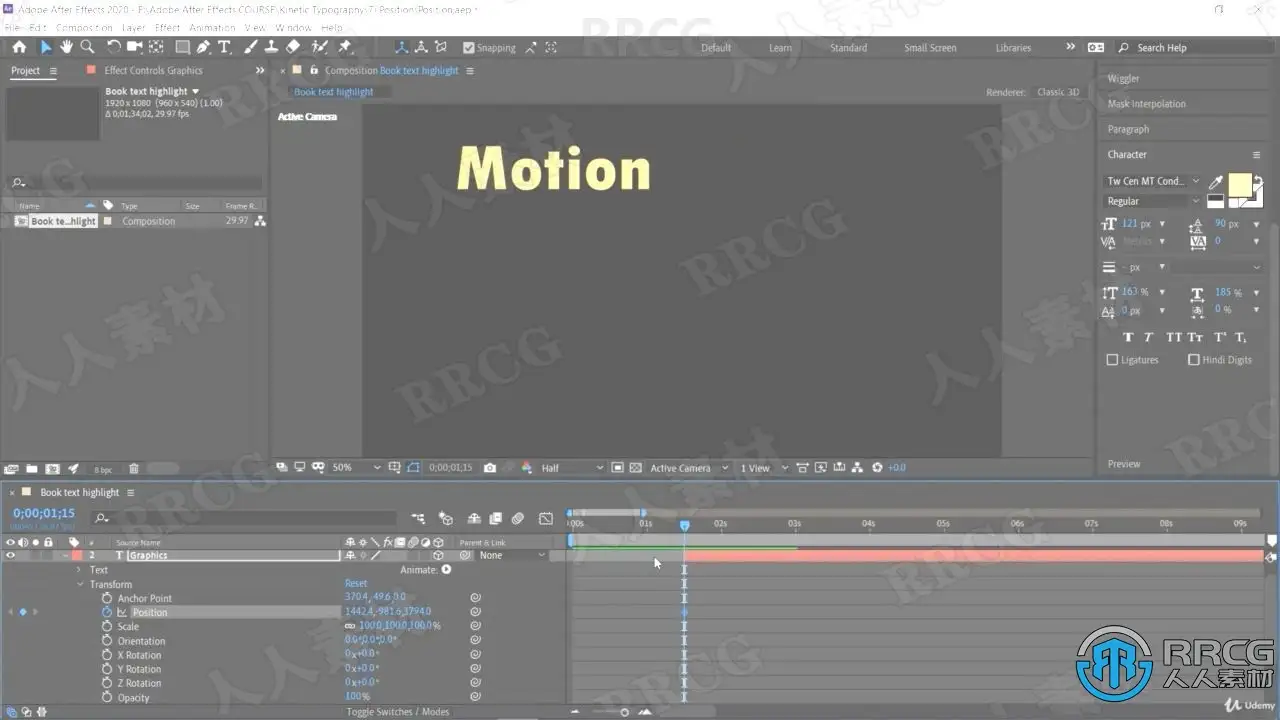
Task: Select the Puppet Pin tool
Action: tap(345, 47)
